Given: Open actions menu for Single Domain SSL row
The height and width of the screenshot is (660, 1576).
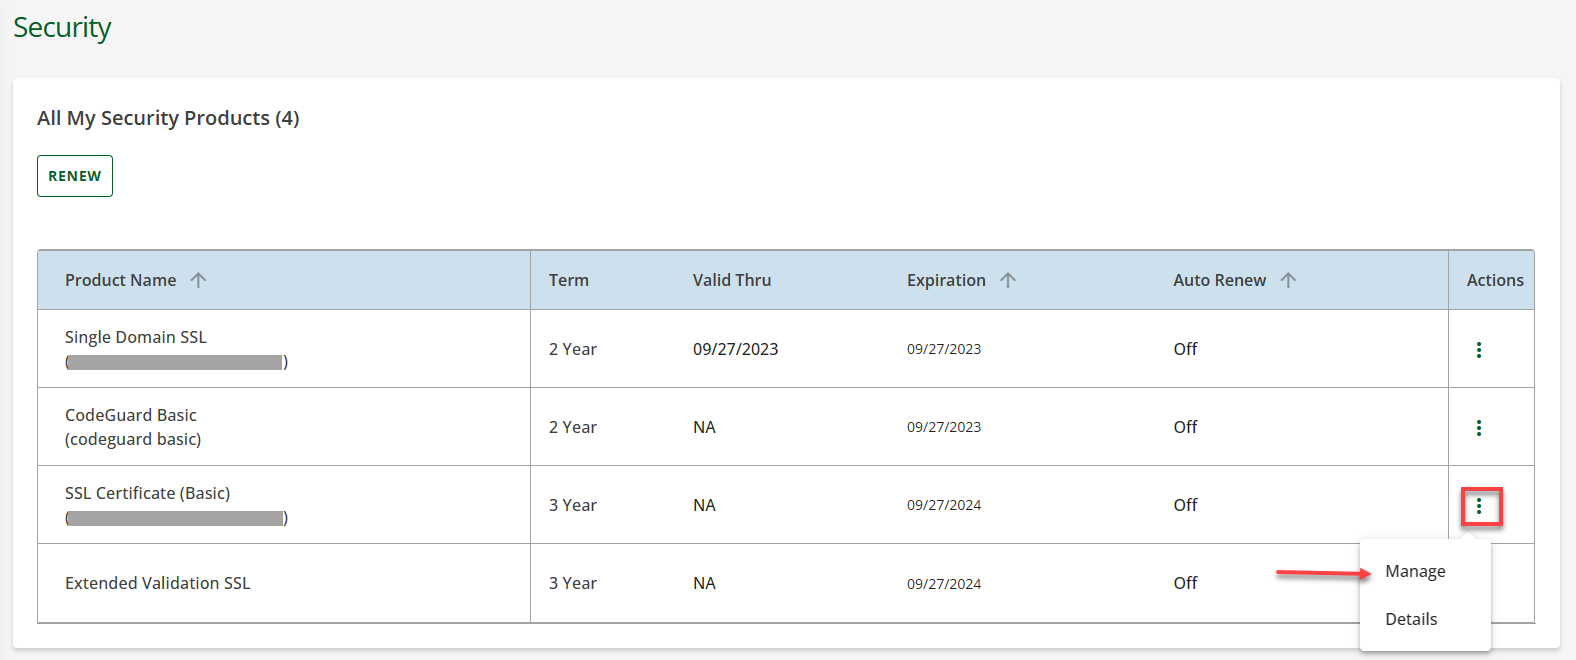Looking at the screenshot, I should (1478, 350).
